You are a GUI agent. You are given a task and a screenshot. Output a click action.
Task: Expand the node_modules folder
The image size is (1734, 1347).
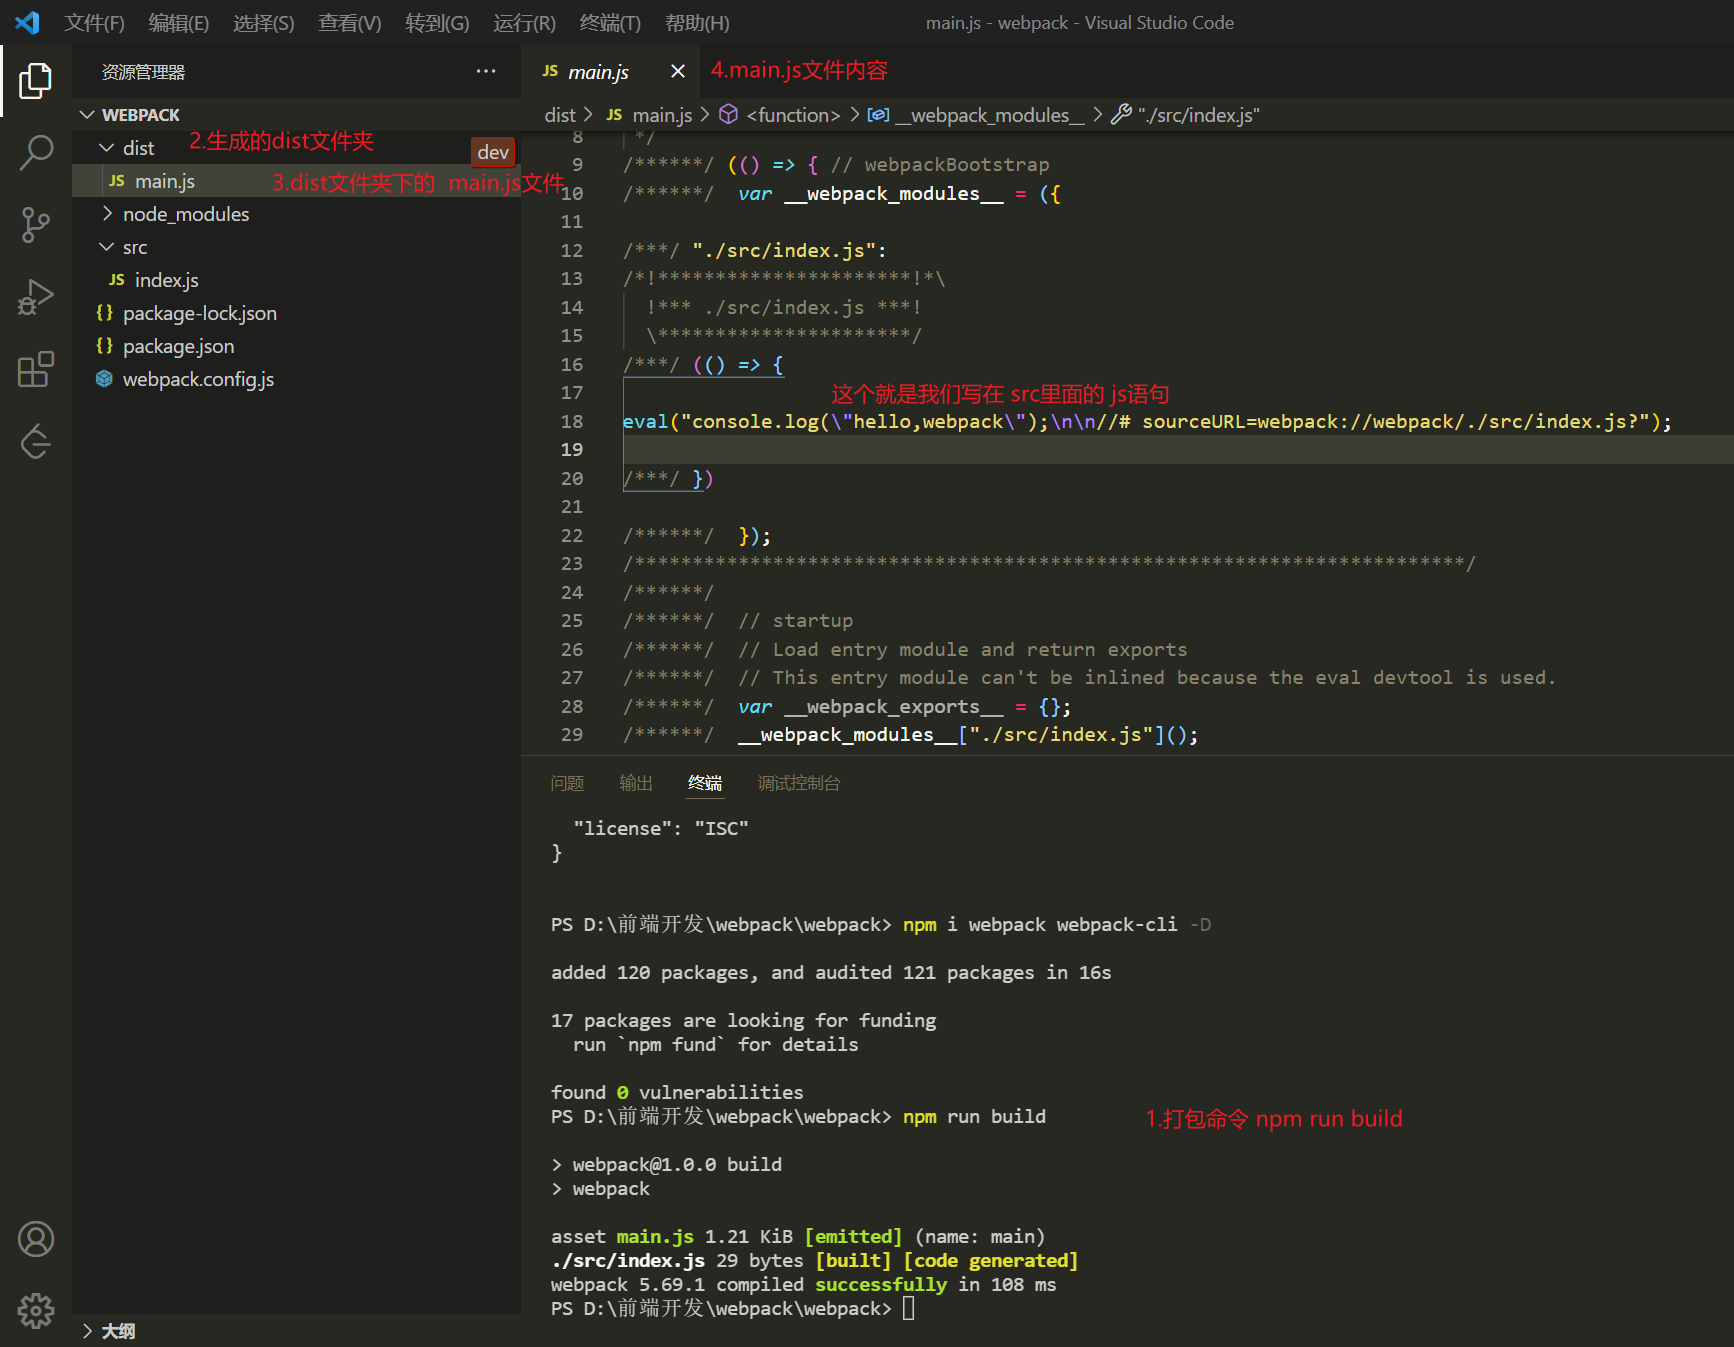pos(185,214)
